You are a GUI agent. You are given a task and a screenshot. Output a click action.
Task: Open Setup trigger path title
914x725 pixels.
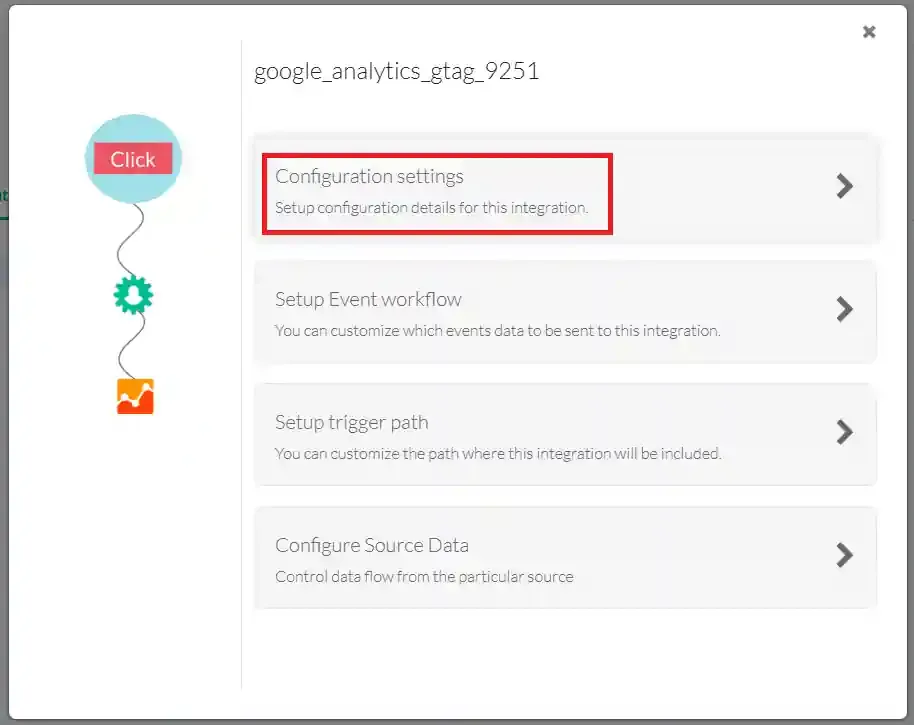pos(351,423)
